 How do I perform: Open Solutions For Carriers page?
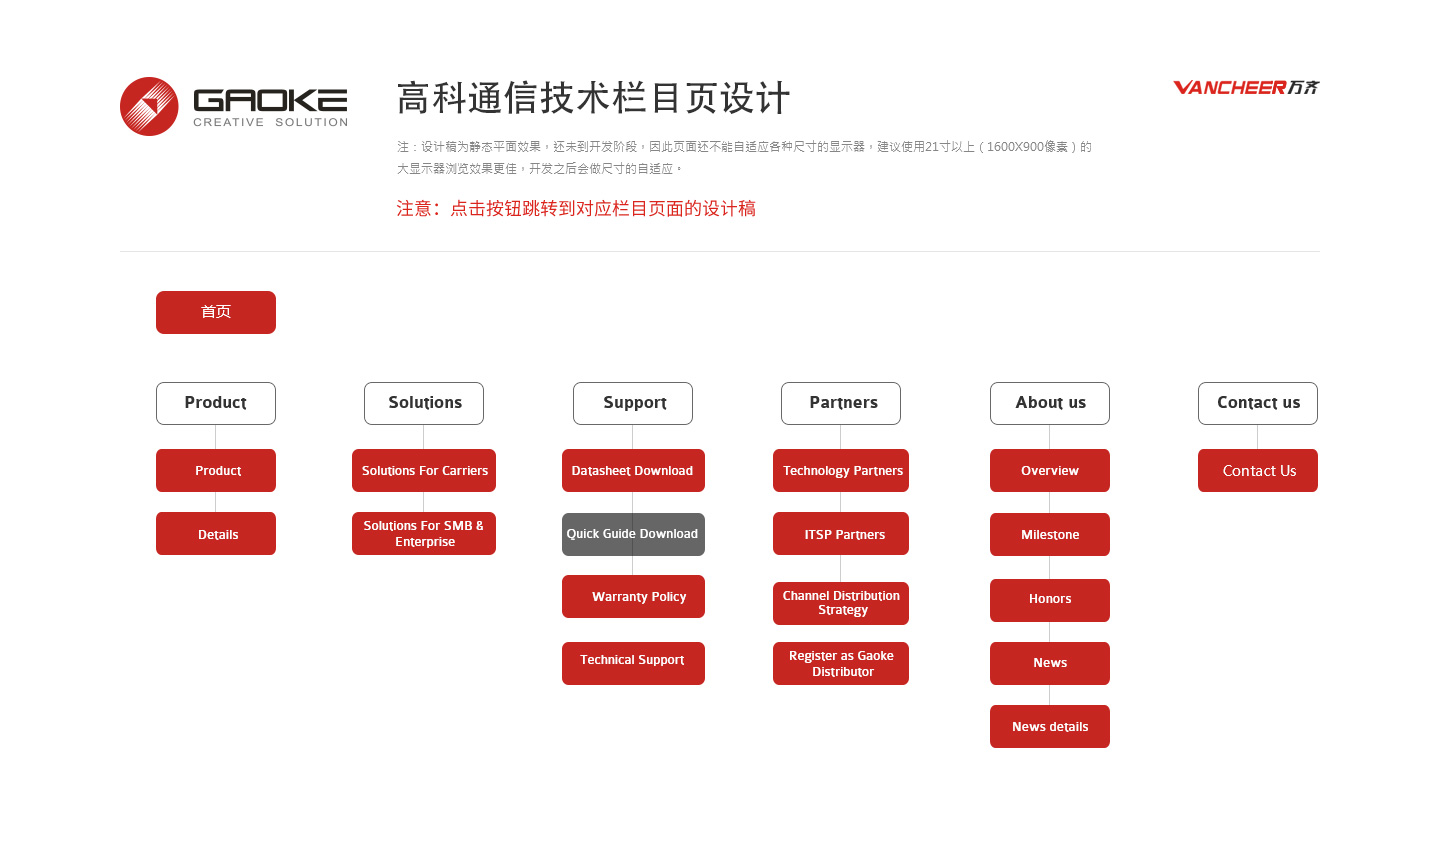coord(424,470)
